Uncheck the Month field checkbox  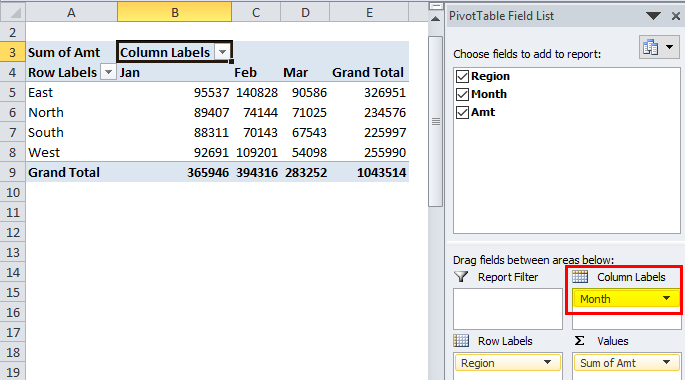click(462, 94)
